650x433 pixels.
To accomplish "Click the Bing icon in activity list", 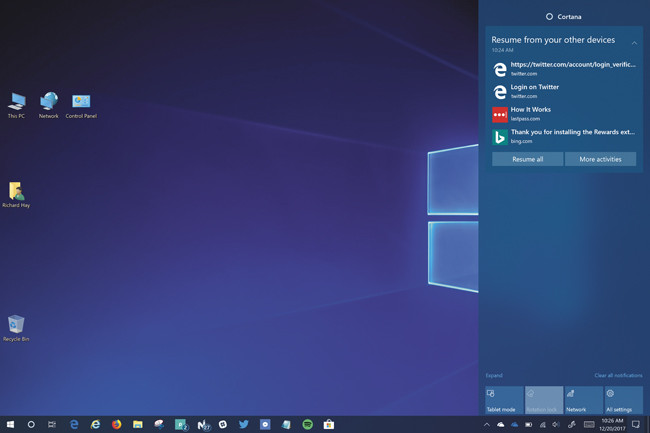I will pos(500,137).
